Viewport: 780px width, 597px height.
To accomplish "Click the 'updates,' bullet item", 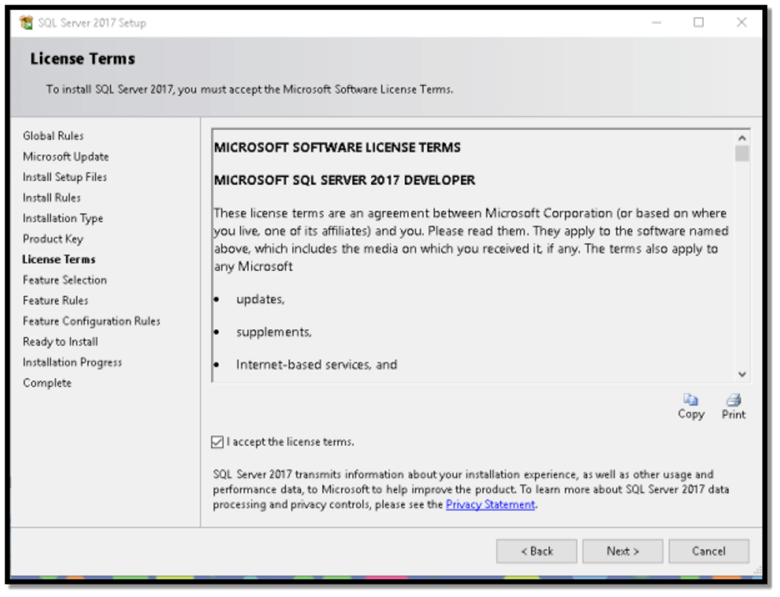I will coord(260,299).
